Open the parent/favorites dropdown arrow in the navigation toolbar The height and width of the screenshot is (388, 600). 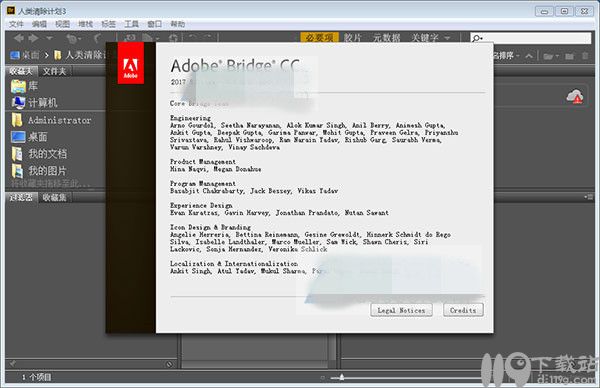[49, 38]
